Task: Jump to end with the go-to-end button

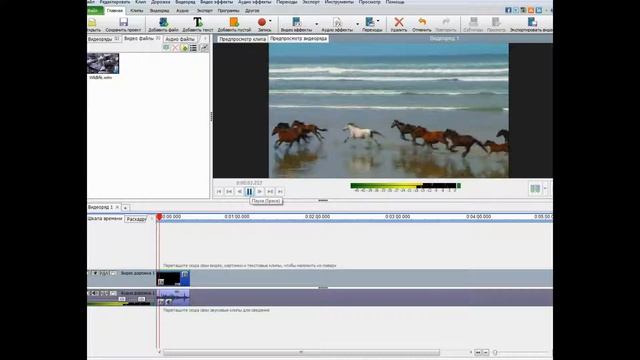Action: [x=280, y=191]
